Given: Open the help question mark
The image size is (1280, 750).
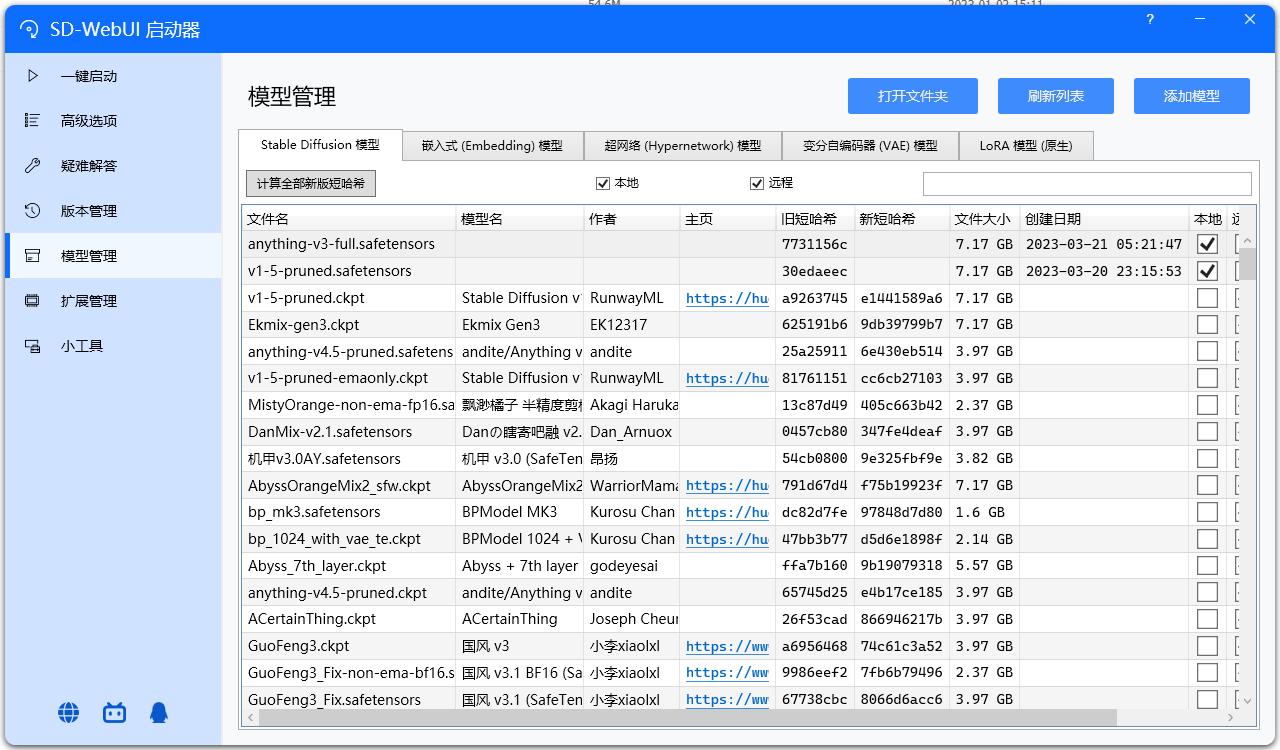Looking at the screenshot, I should pos(1149,19).
